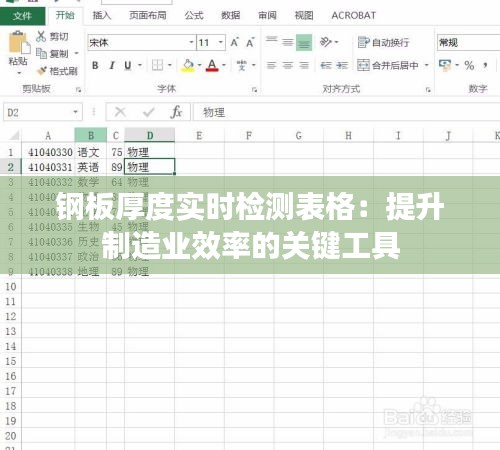Viewport: 500px width, 450px height.
Task: Open the merge and center dropdown arrow
Action: (x=426, y=65)
